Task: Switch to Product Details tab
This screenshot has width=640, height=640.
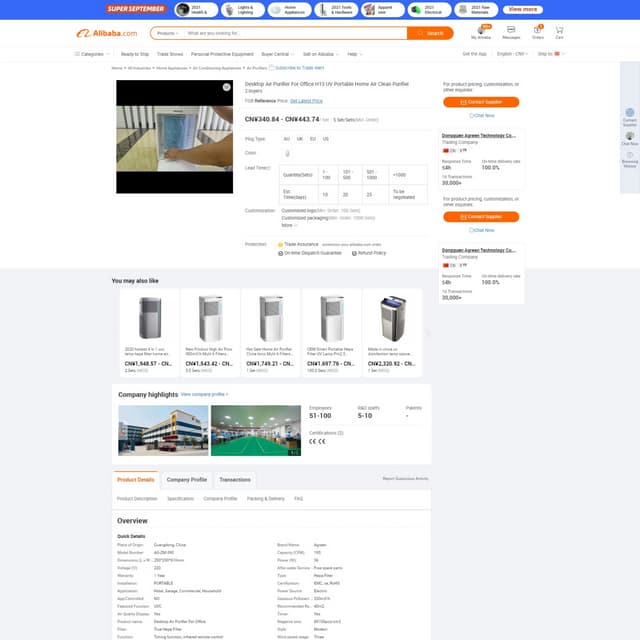Action: [136, 480]
